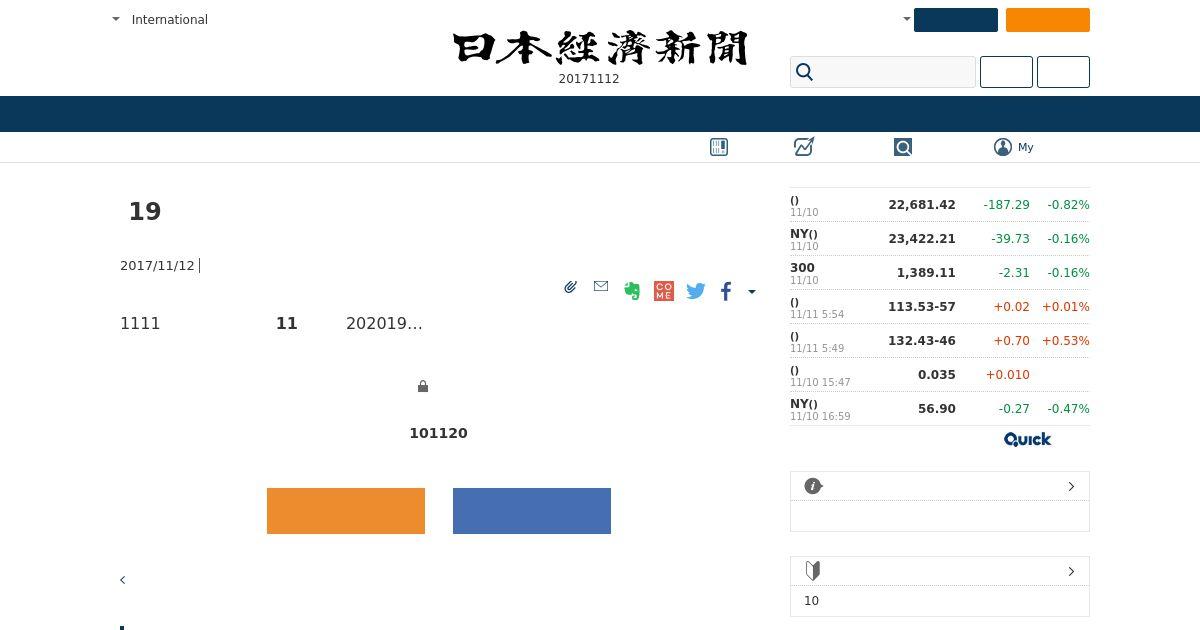This screenshot has width=1200, height=630.
Task: Click the truncated text 202019…
Action: point(384,323)
